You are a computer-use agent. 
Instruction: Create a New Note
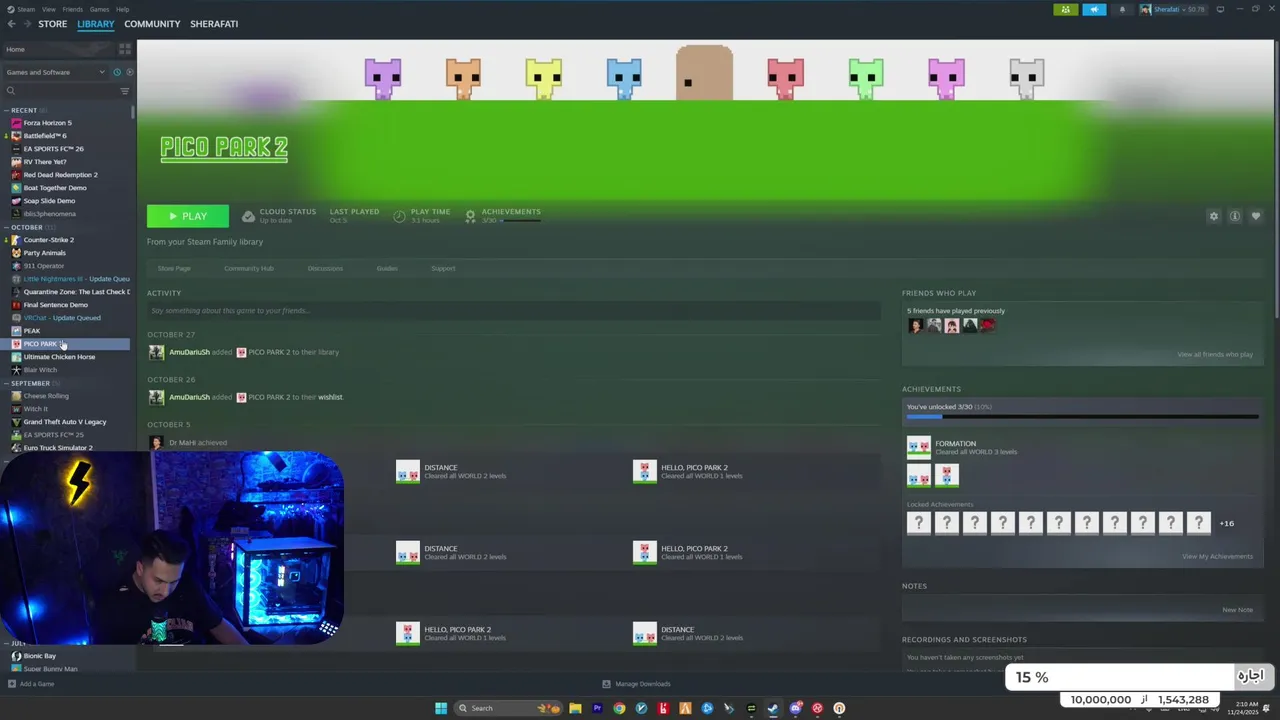click(1237, 609)
